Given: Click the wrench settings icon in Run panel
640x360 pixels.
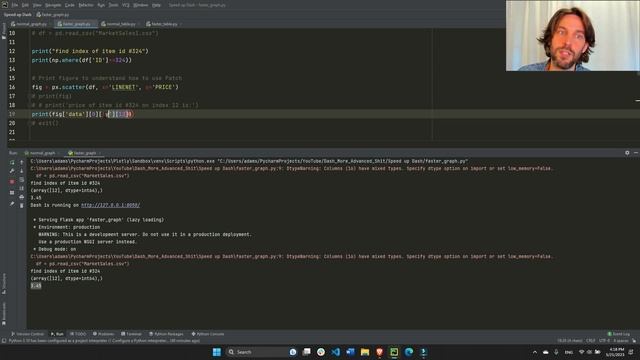Looking at the screenshot, I should click(x=12, y=171).
